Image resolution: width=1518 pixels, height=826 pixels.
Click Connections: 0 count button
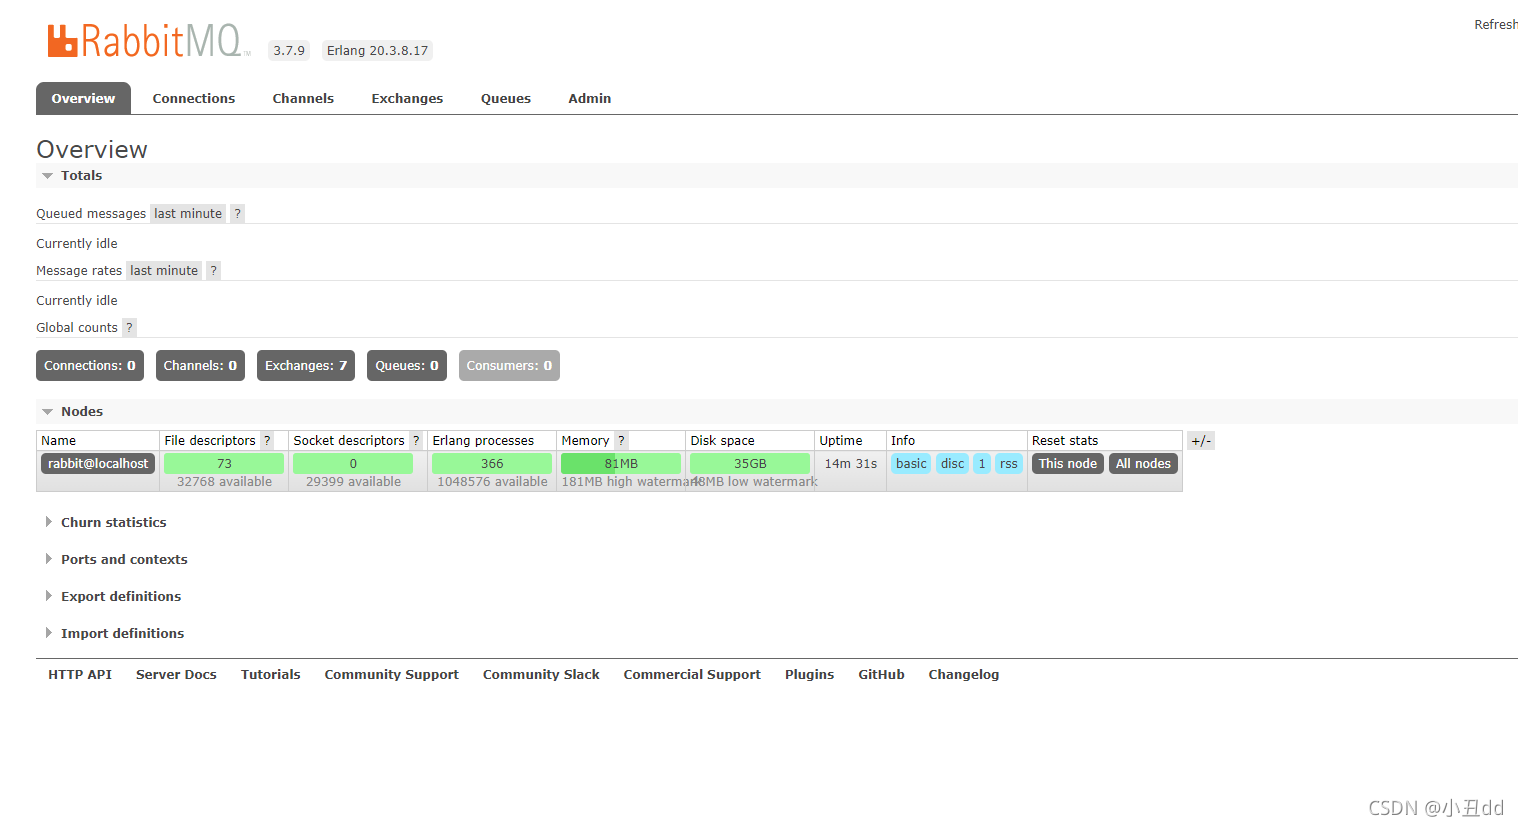90,366
